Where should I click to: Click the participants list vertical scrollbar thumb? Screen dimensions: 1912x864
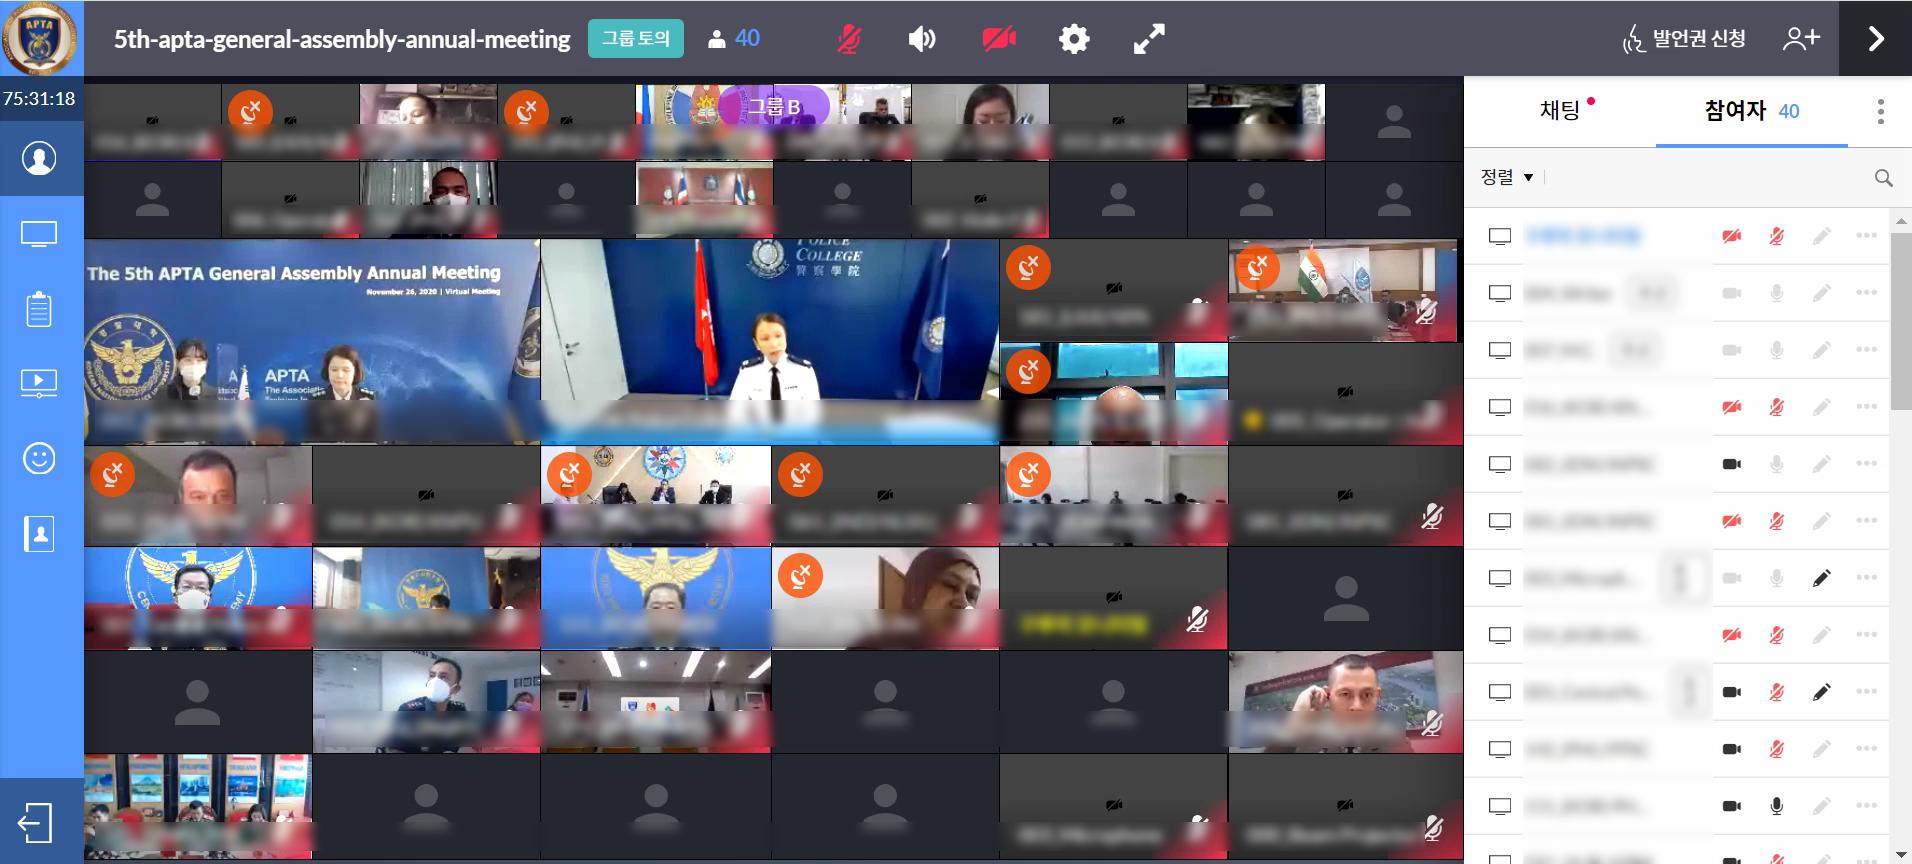pos(1901,320)
